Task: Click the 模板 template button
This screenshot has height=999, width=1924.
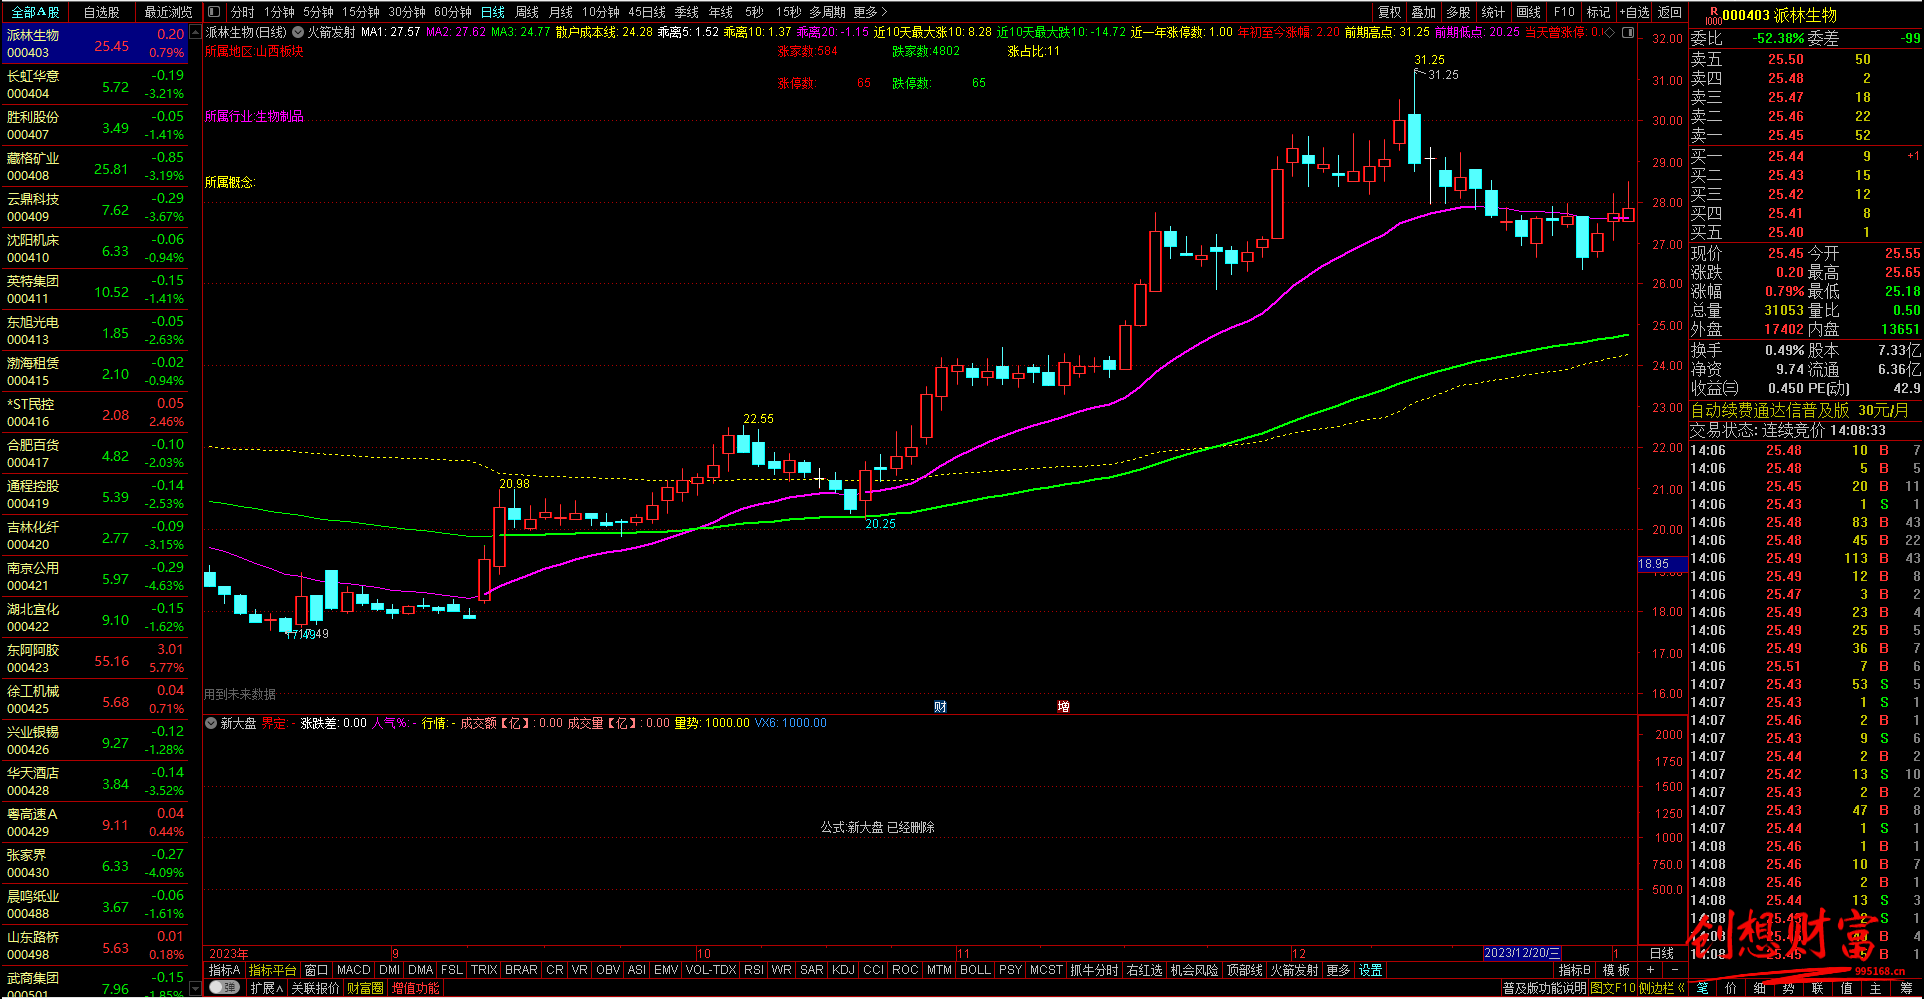Action: [x=1616, y=970]
